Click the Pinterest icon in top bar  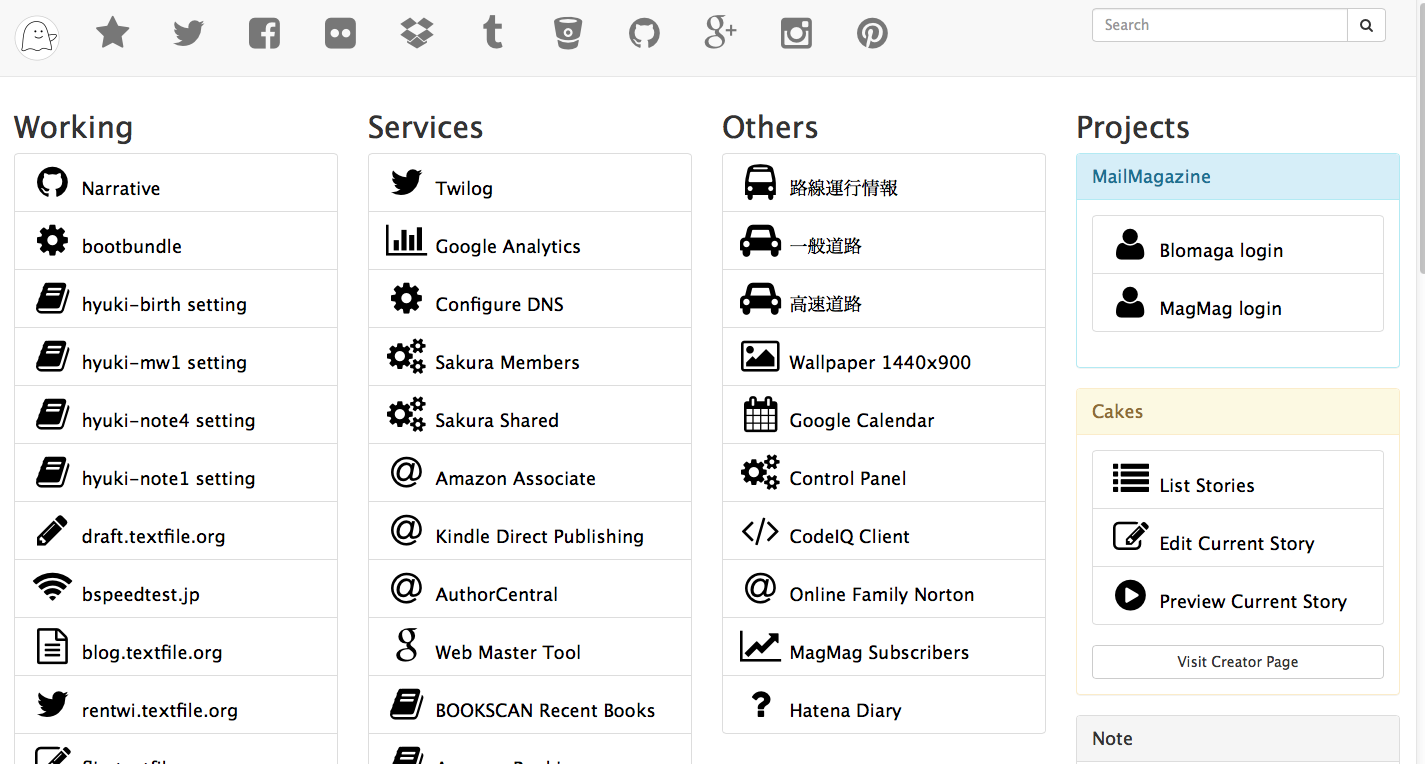[x=872, y=34]
